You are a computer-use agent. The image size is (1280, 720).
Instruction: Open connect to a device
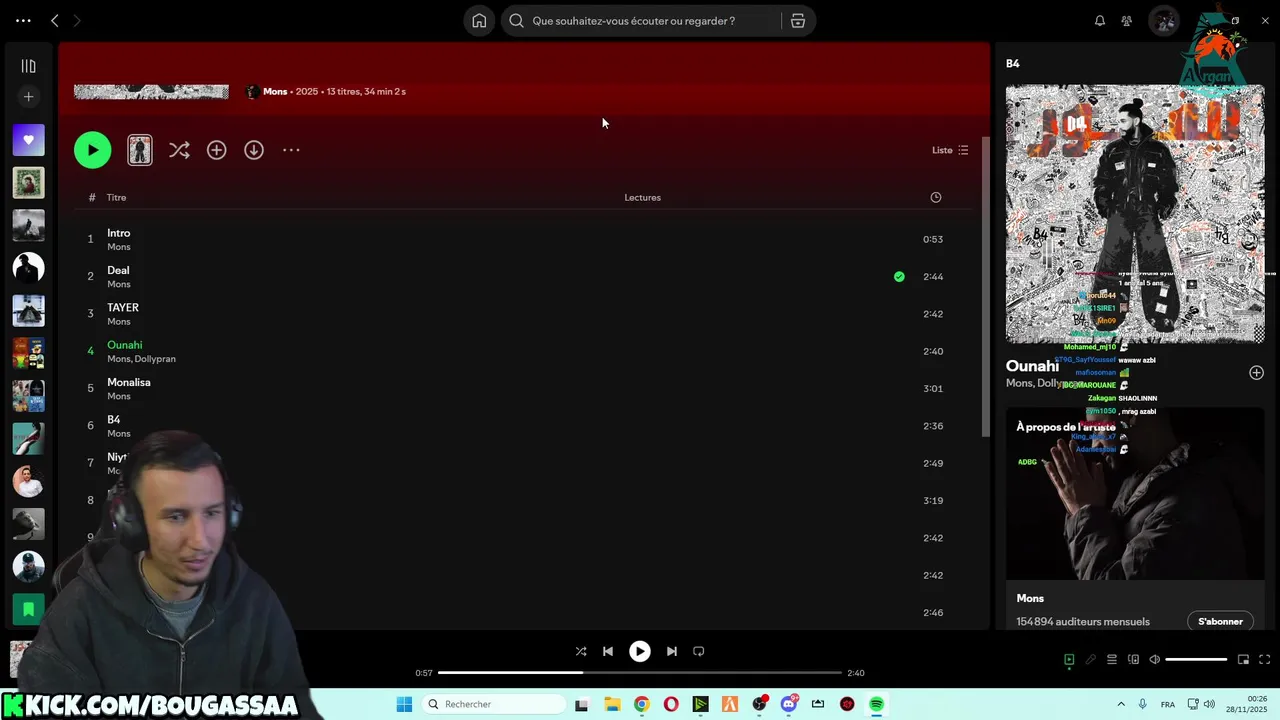(x=1133, y=660)
